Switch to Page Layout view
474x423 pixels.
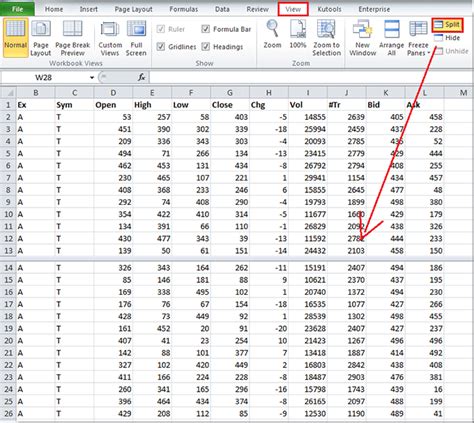[41, 30]
